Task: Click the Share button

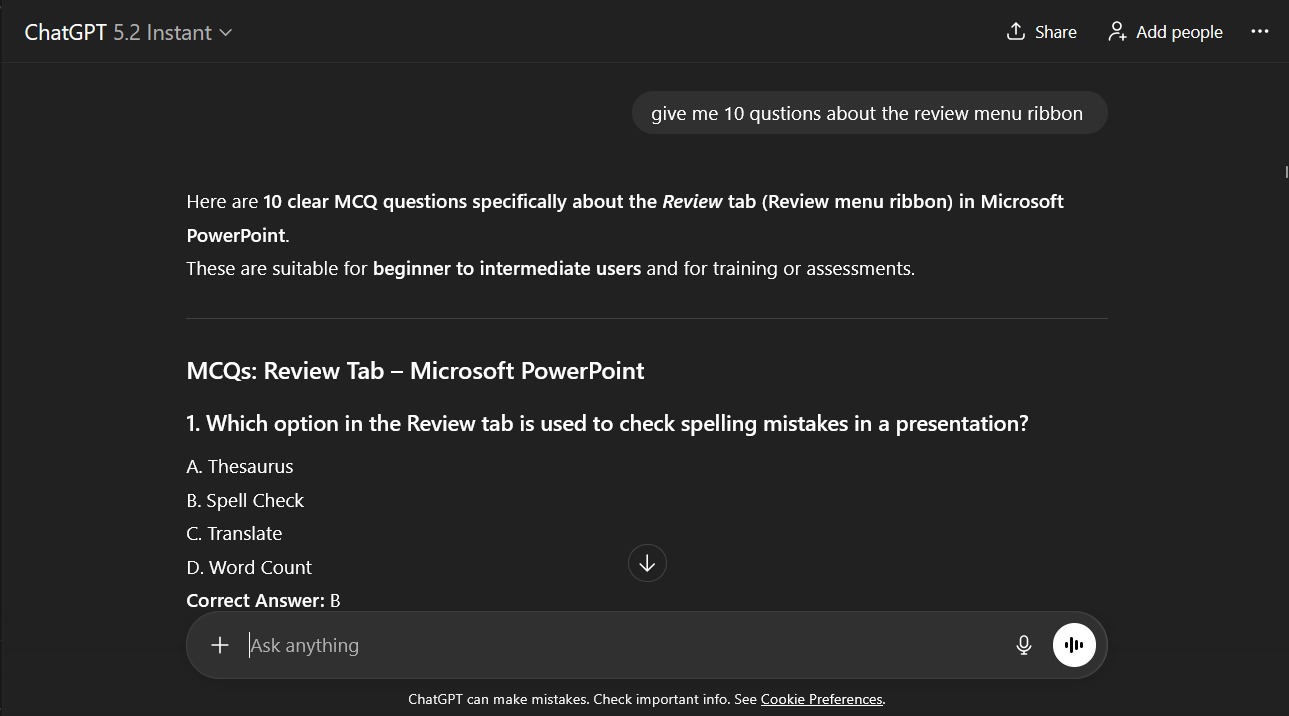Action: 1041,32
